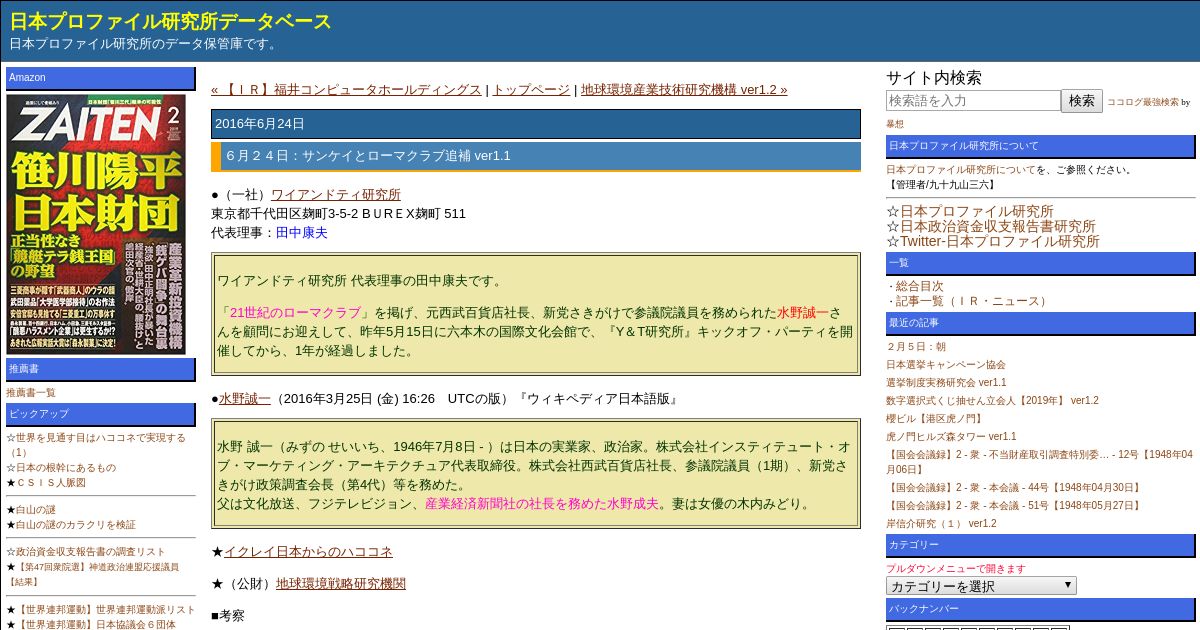Image resolution: width=1200 pixels, height=630 pixels.
Task: Open 国会会議録 本会議 44号 link
Action: tap(1014, 488)
